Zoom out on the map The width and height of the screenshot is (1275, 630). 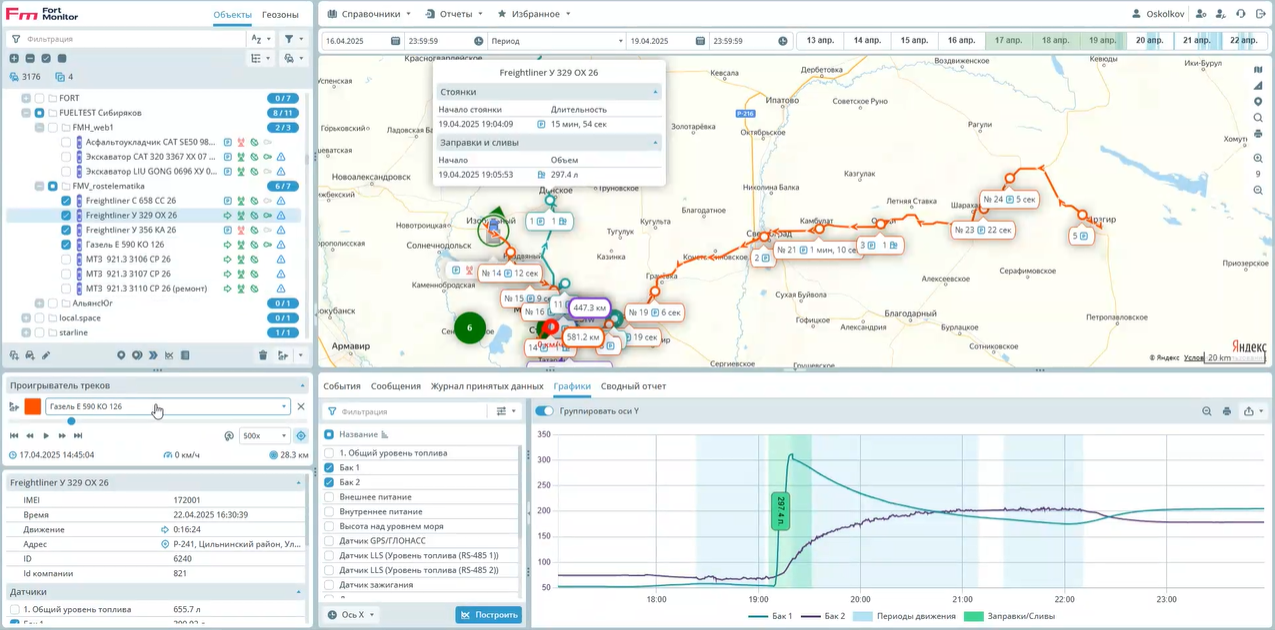(x=1258, y=190)
